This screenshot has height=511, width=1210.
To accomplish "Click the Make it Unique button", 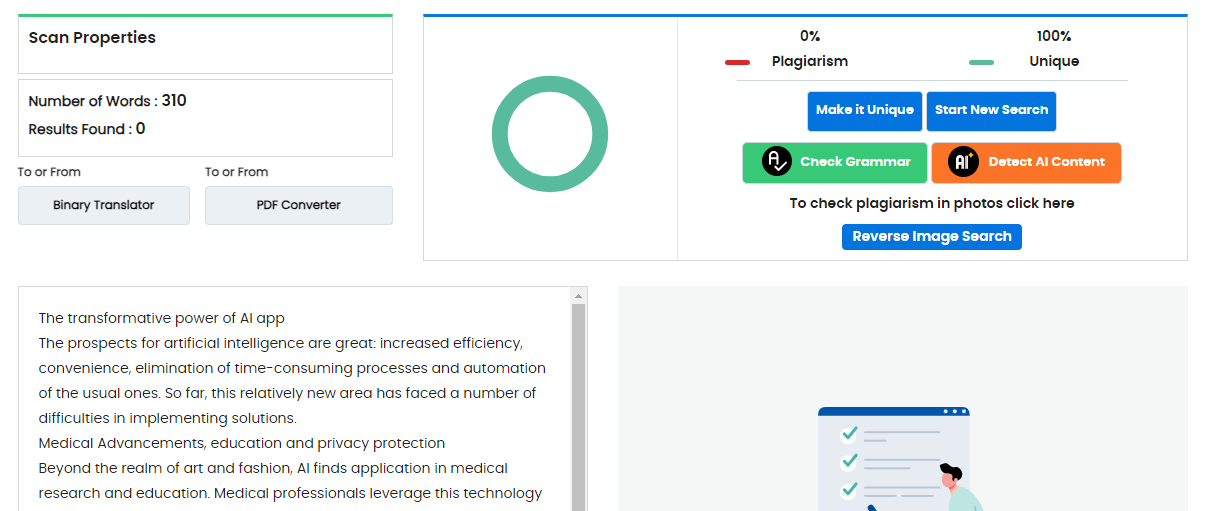I will click(865, 111).
